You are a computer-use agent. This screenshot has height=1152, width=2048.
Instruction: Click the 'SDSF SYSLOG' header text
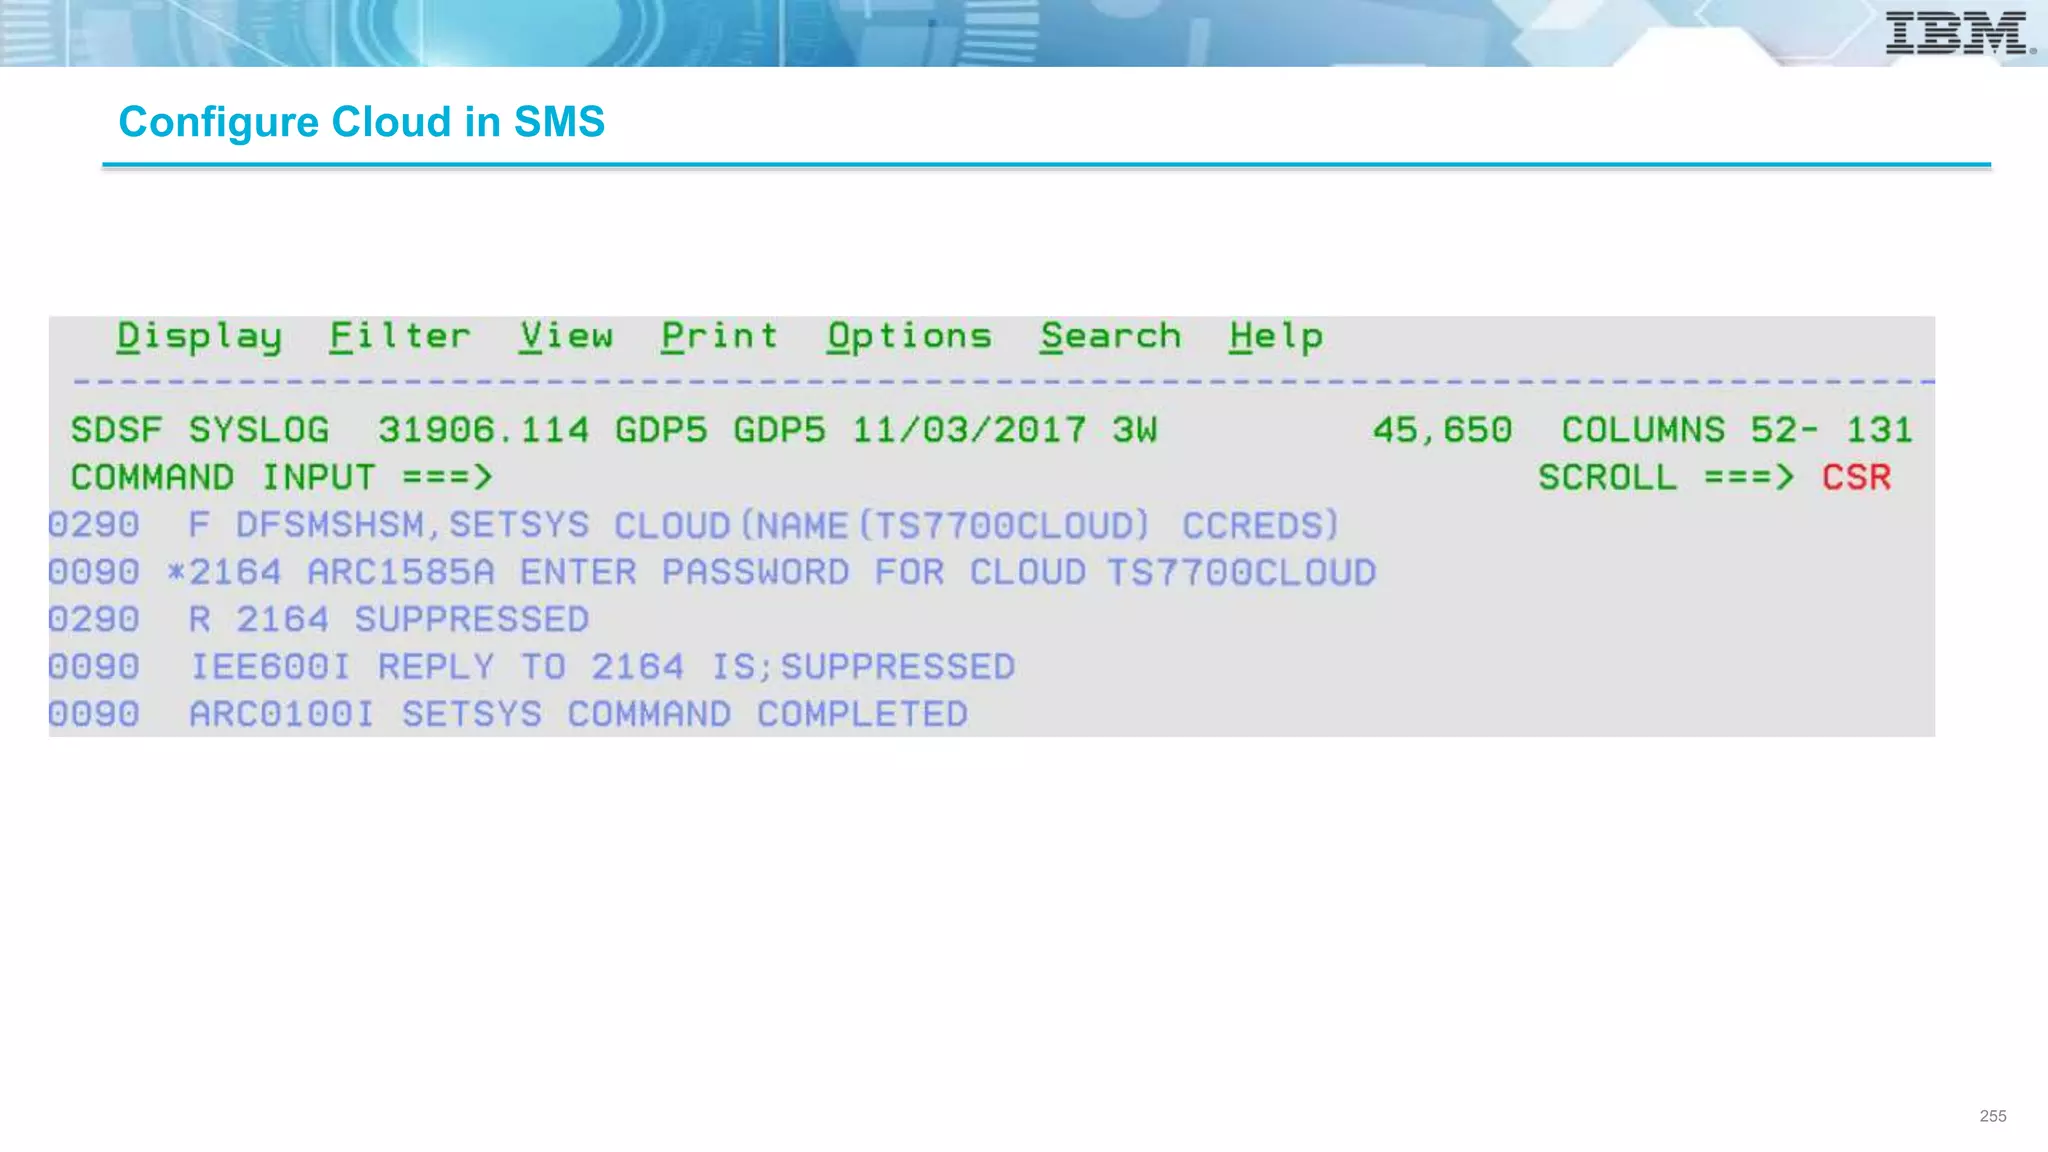(199, 430)
